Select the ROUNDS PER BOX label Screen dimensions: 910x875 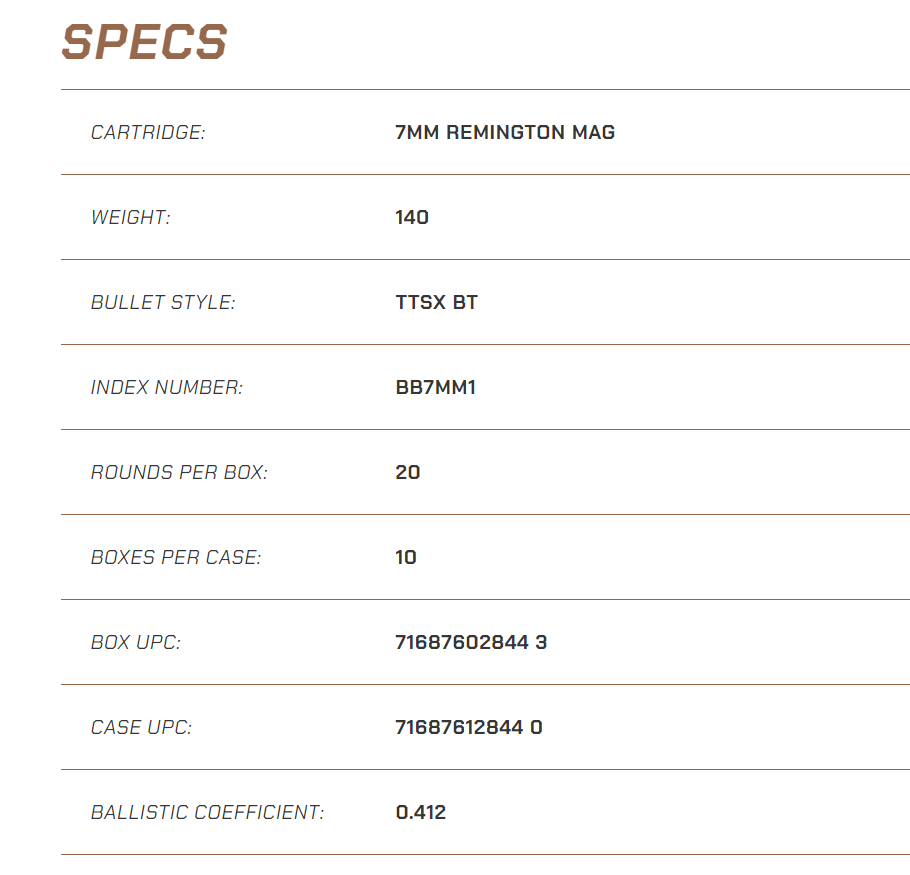179,472
